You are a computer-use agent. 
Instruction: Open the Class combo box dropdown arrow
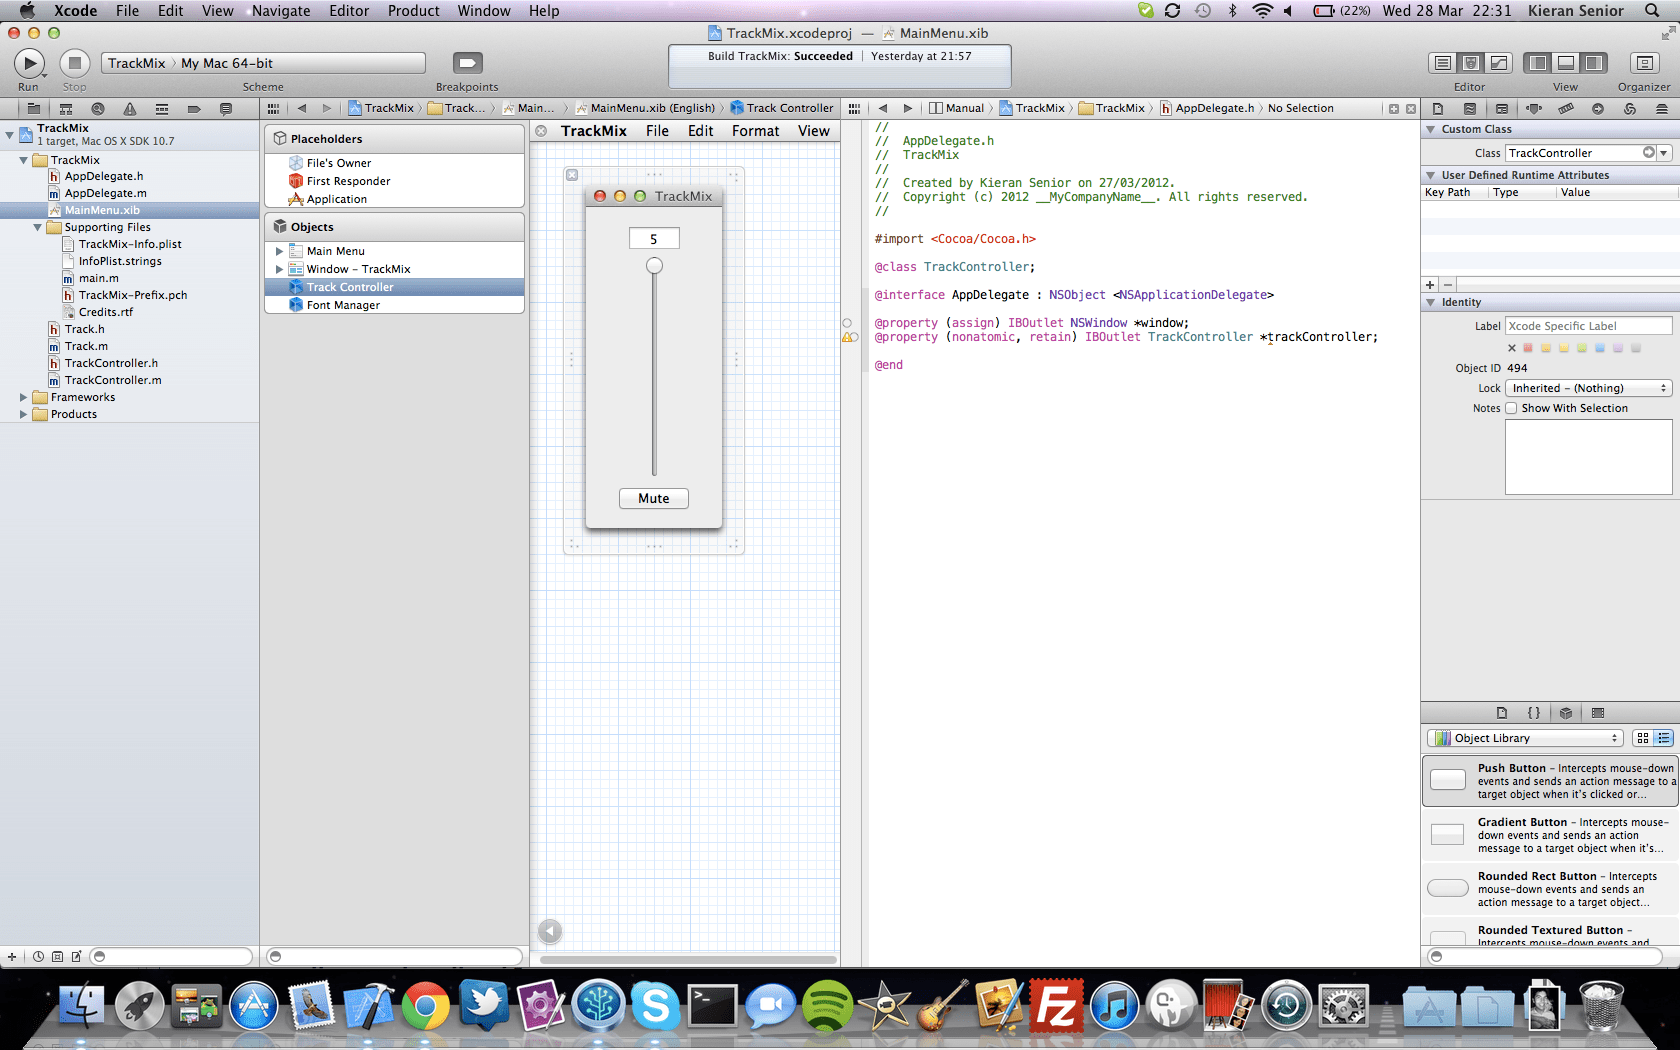(x=1664, y=153)
